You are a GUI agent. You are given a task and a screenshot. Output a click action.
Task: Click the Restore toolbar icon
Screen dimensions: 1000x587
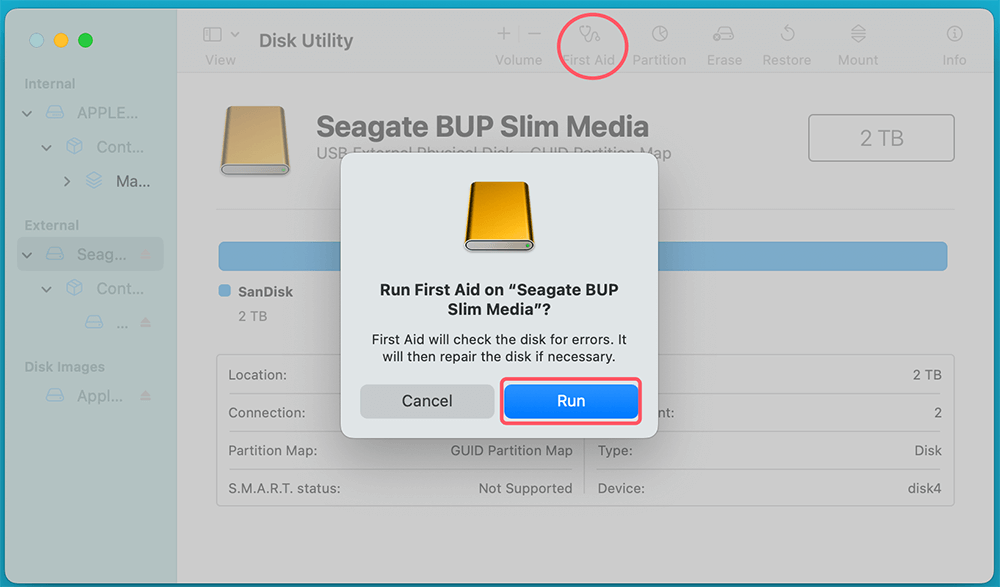pos(787,35)
